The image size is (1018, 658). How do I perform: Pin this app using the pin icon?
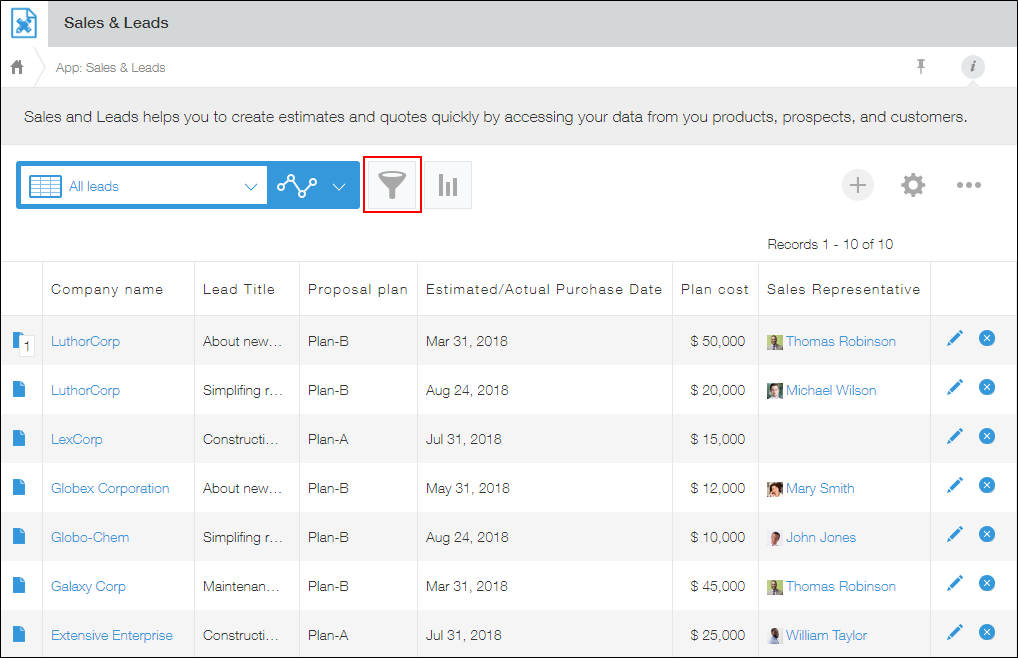[921, 67]
